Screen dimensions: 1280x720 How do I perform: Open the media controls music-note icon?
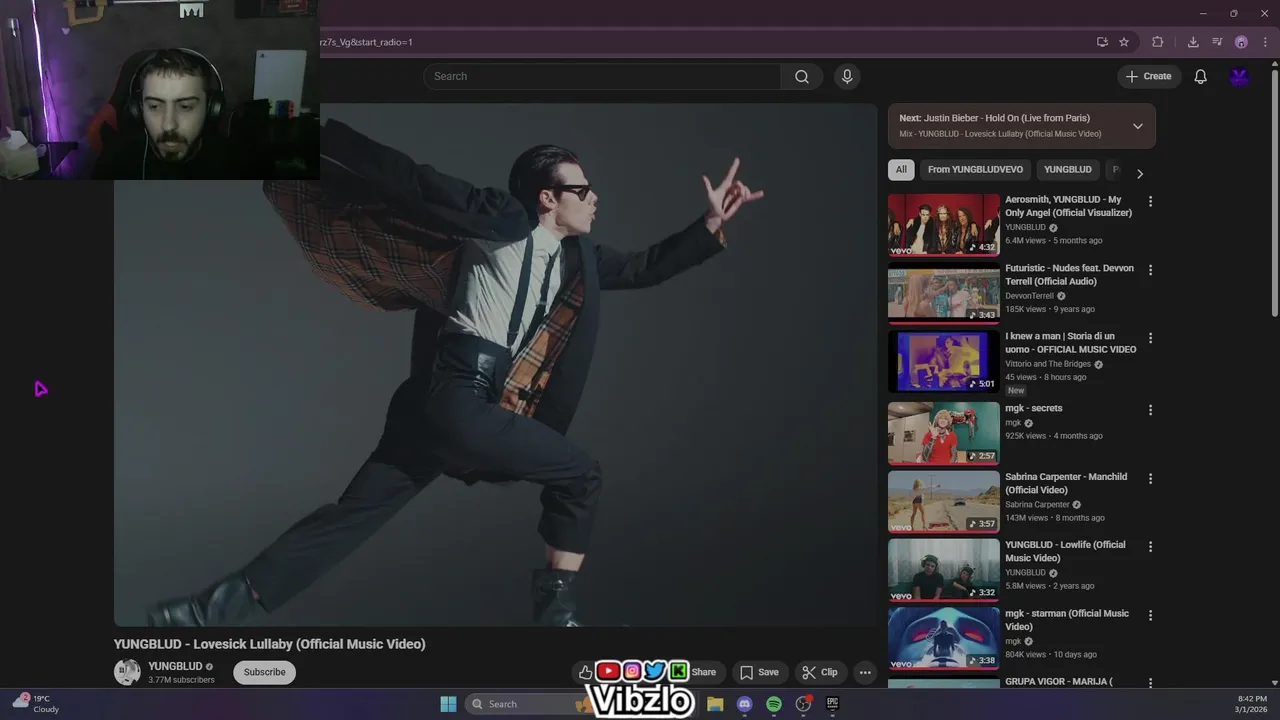coord(1217,42)
